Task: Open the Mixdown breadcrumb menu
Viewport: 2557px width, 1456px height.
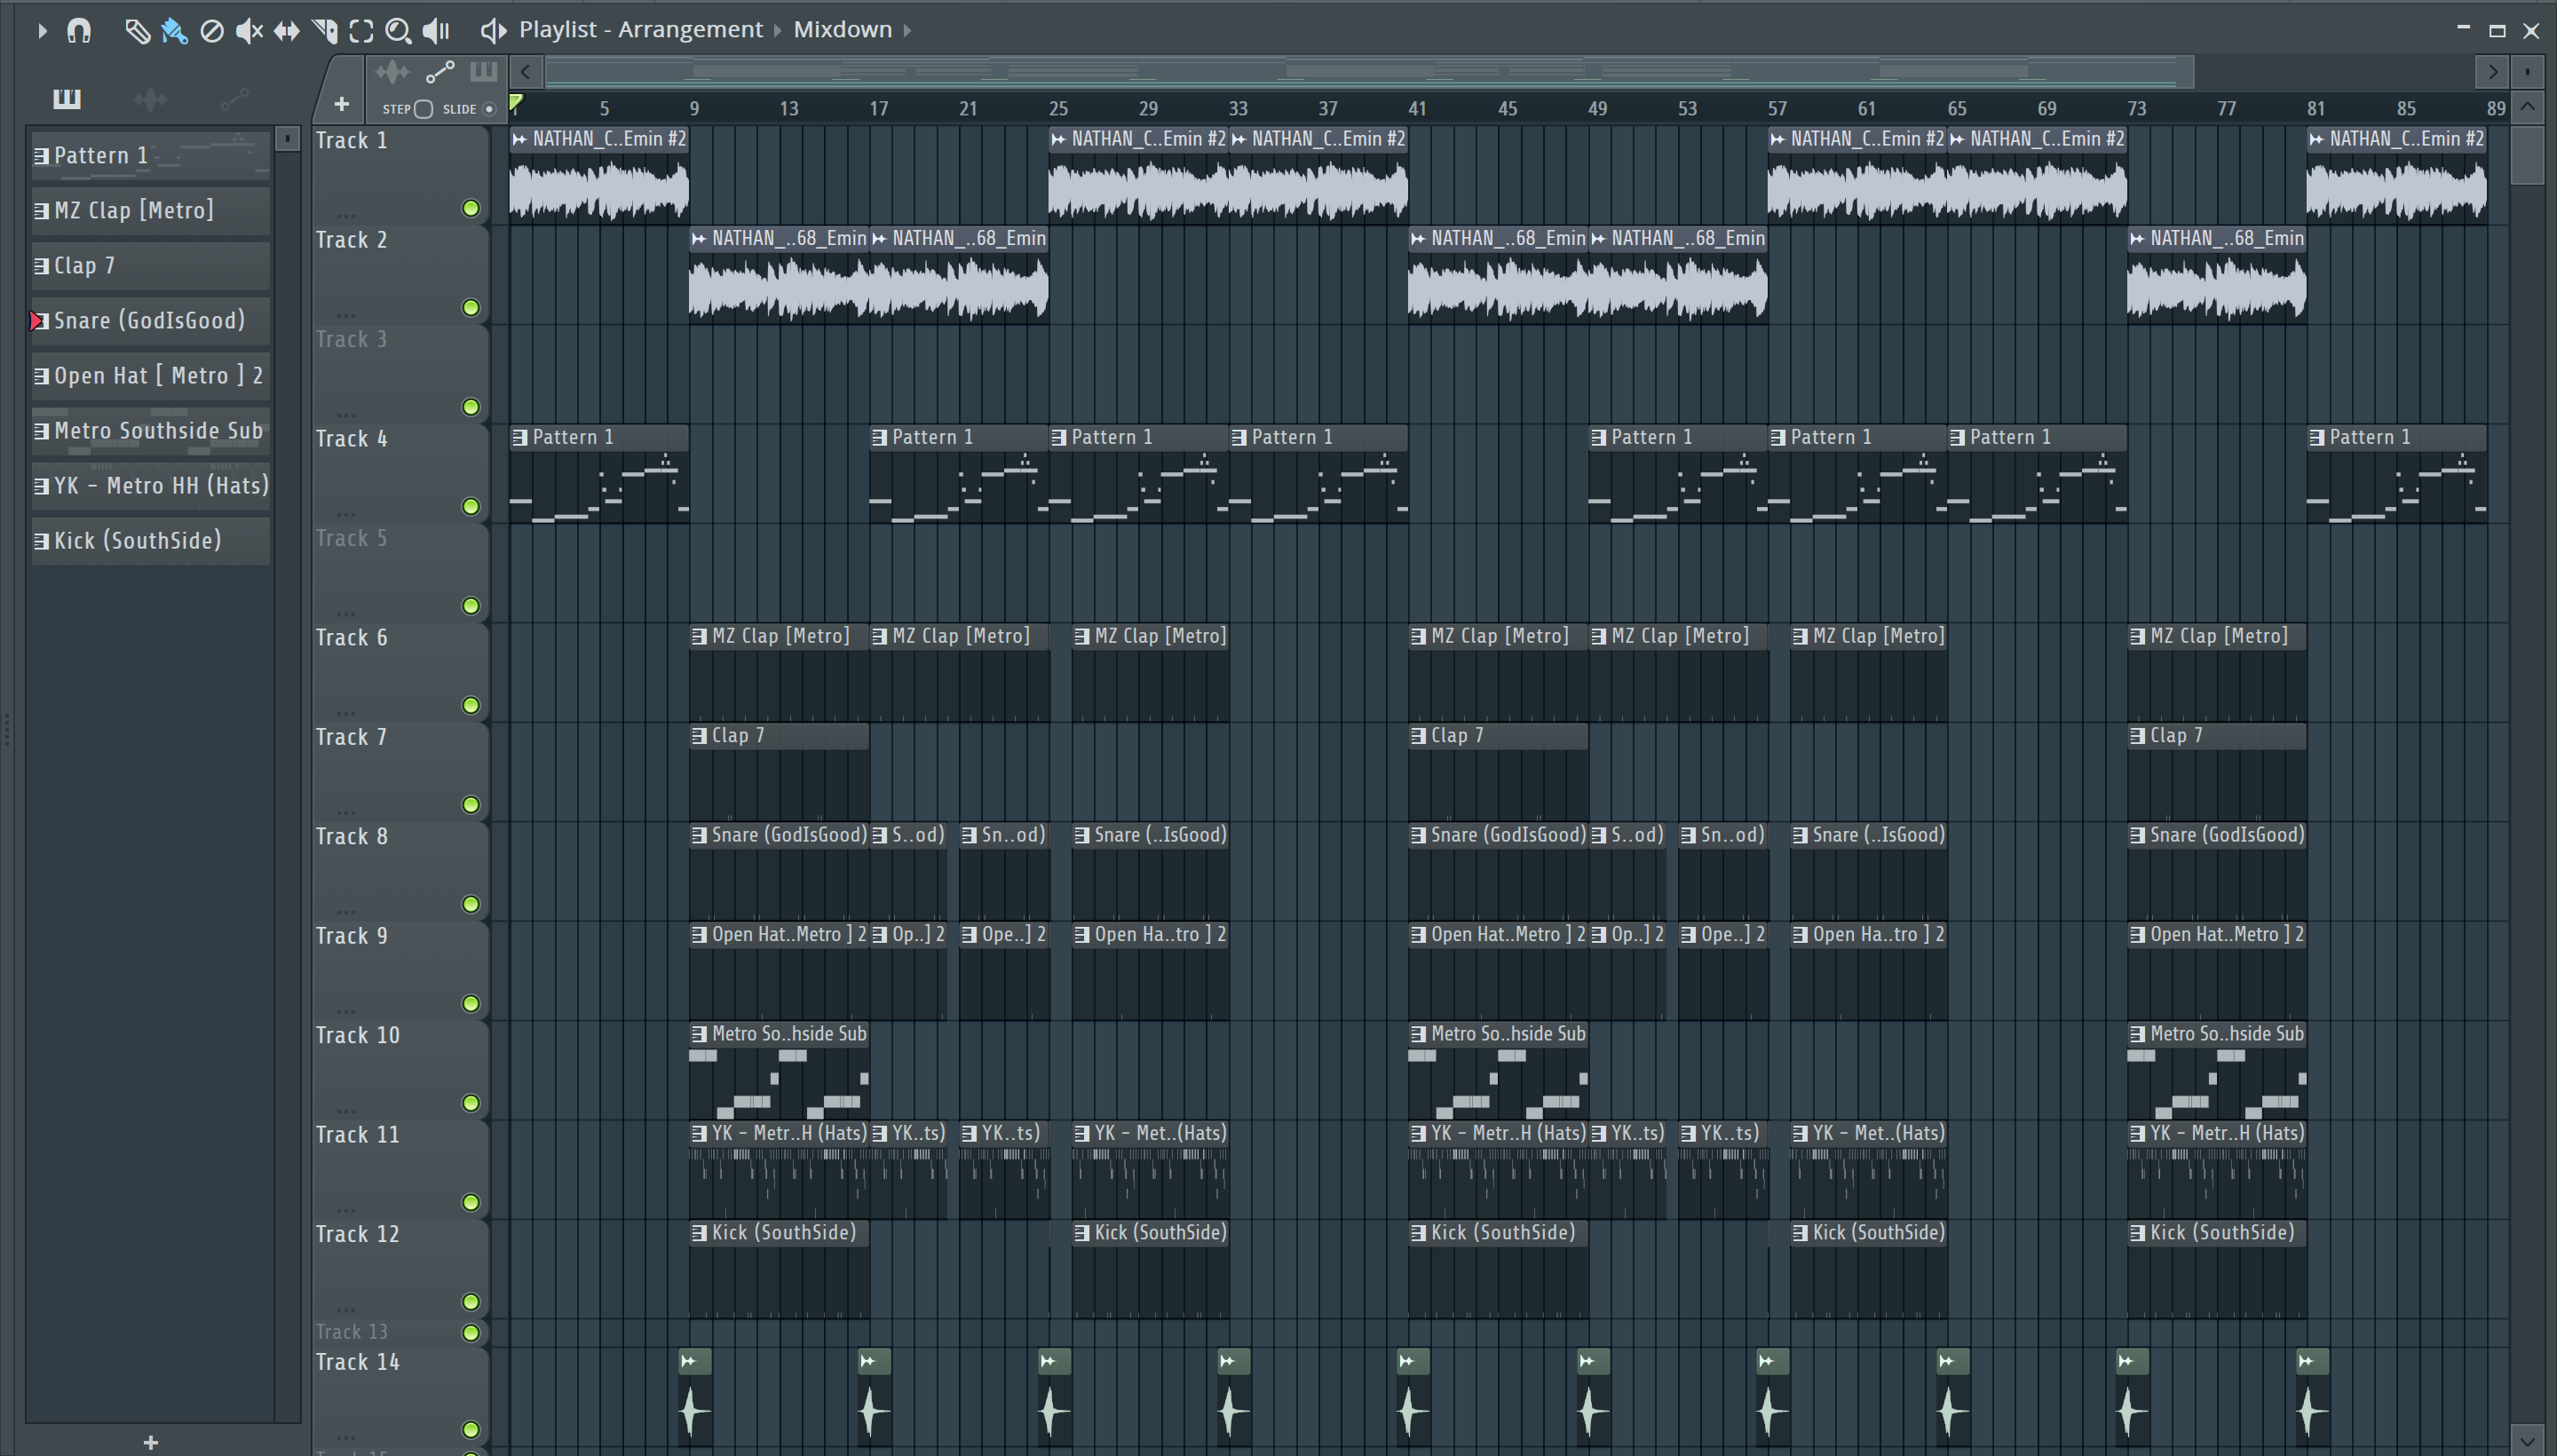Action: click(842, 30)
